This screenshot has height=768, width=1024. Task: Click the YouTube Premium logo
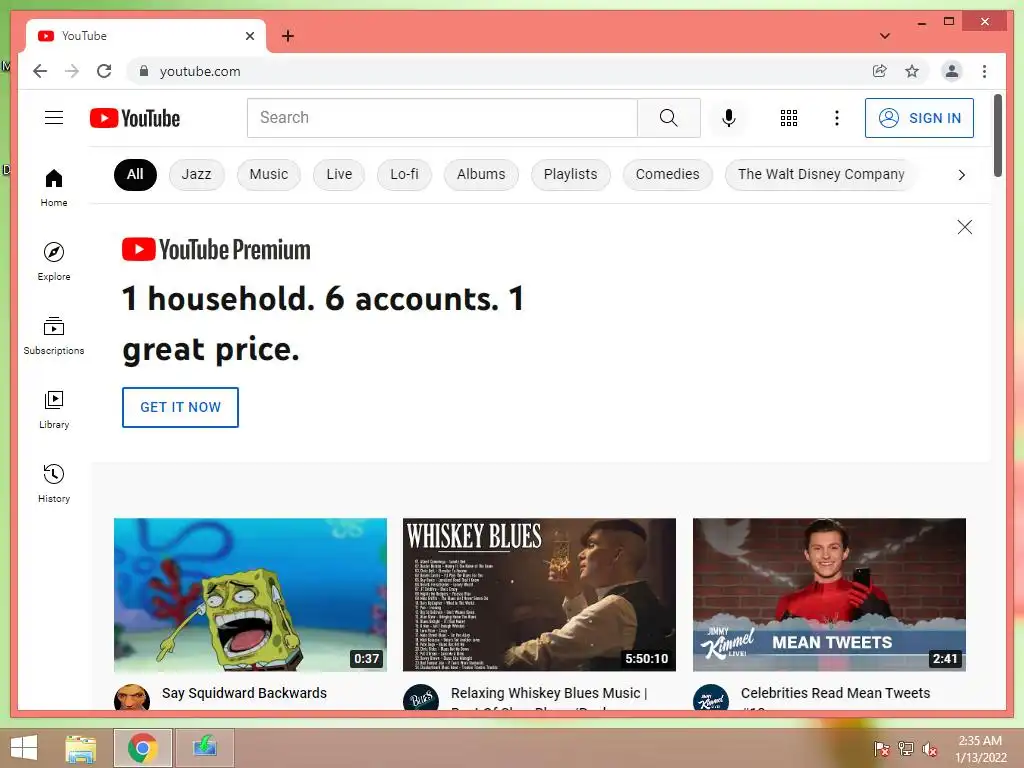tap(216, 249)
